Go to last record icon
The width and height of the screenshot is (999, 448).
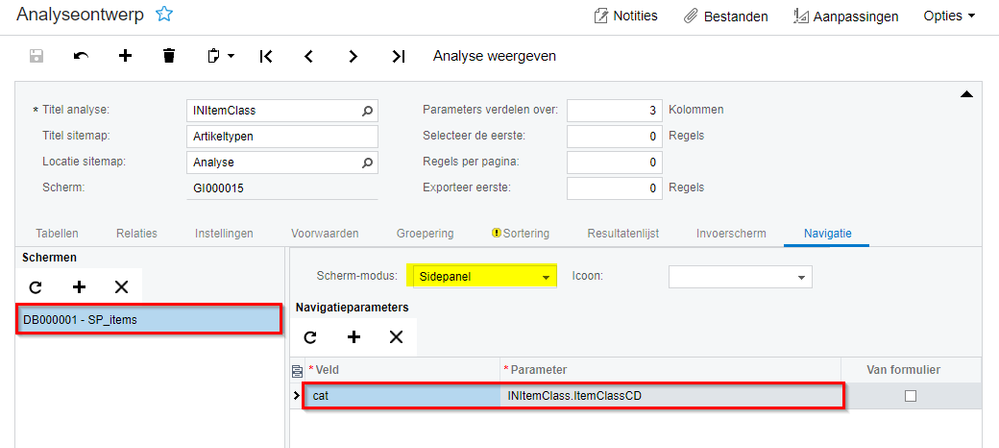pyautogui.click(x=398, y=56)
